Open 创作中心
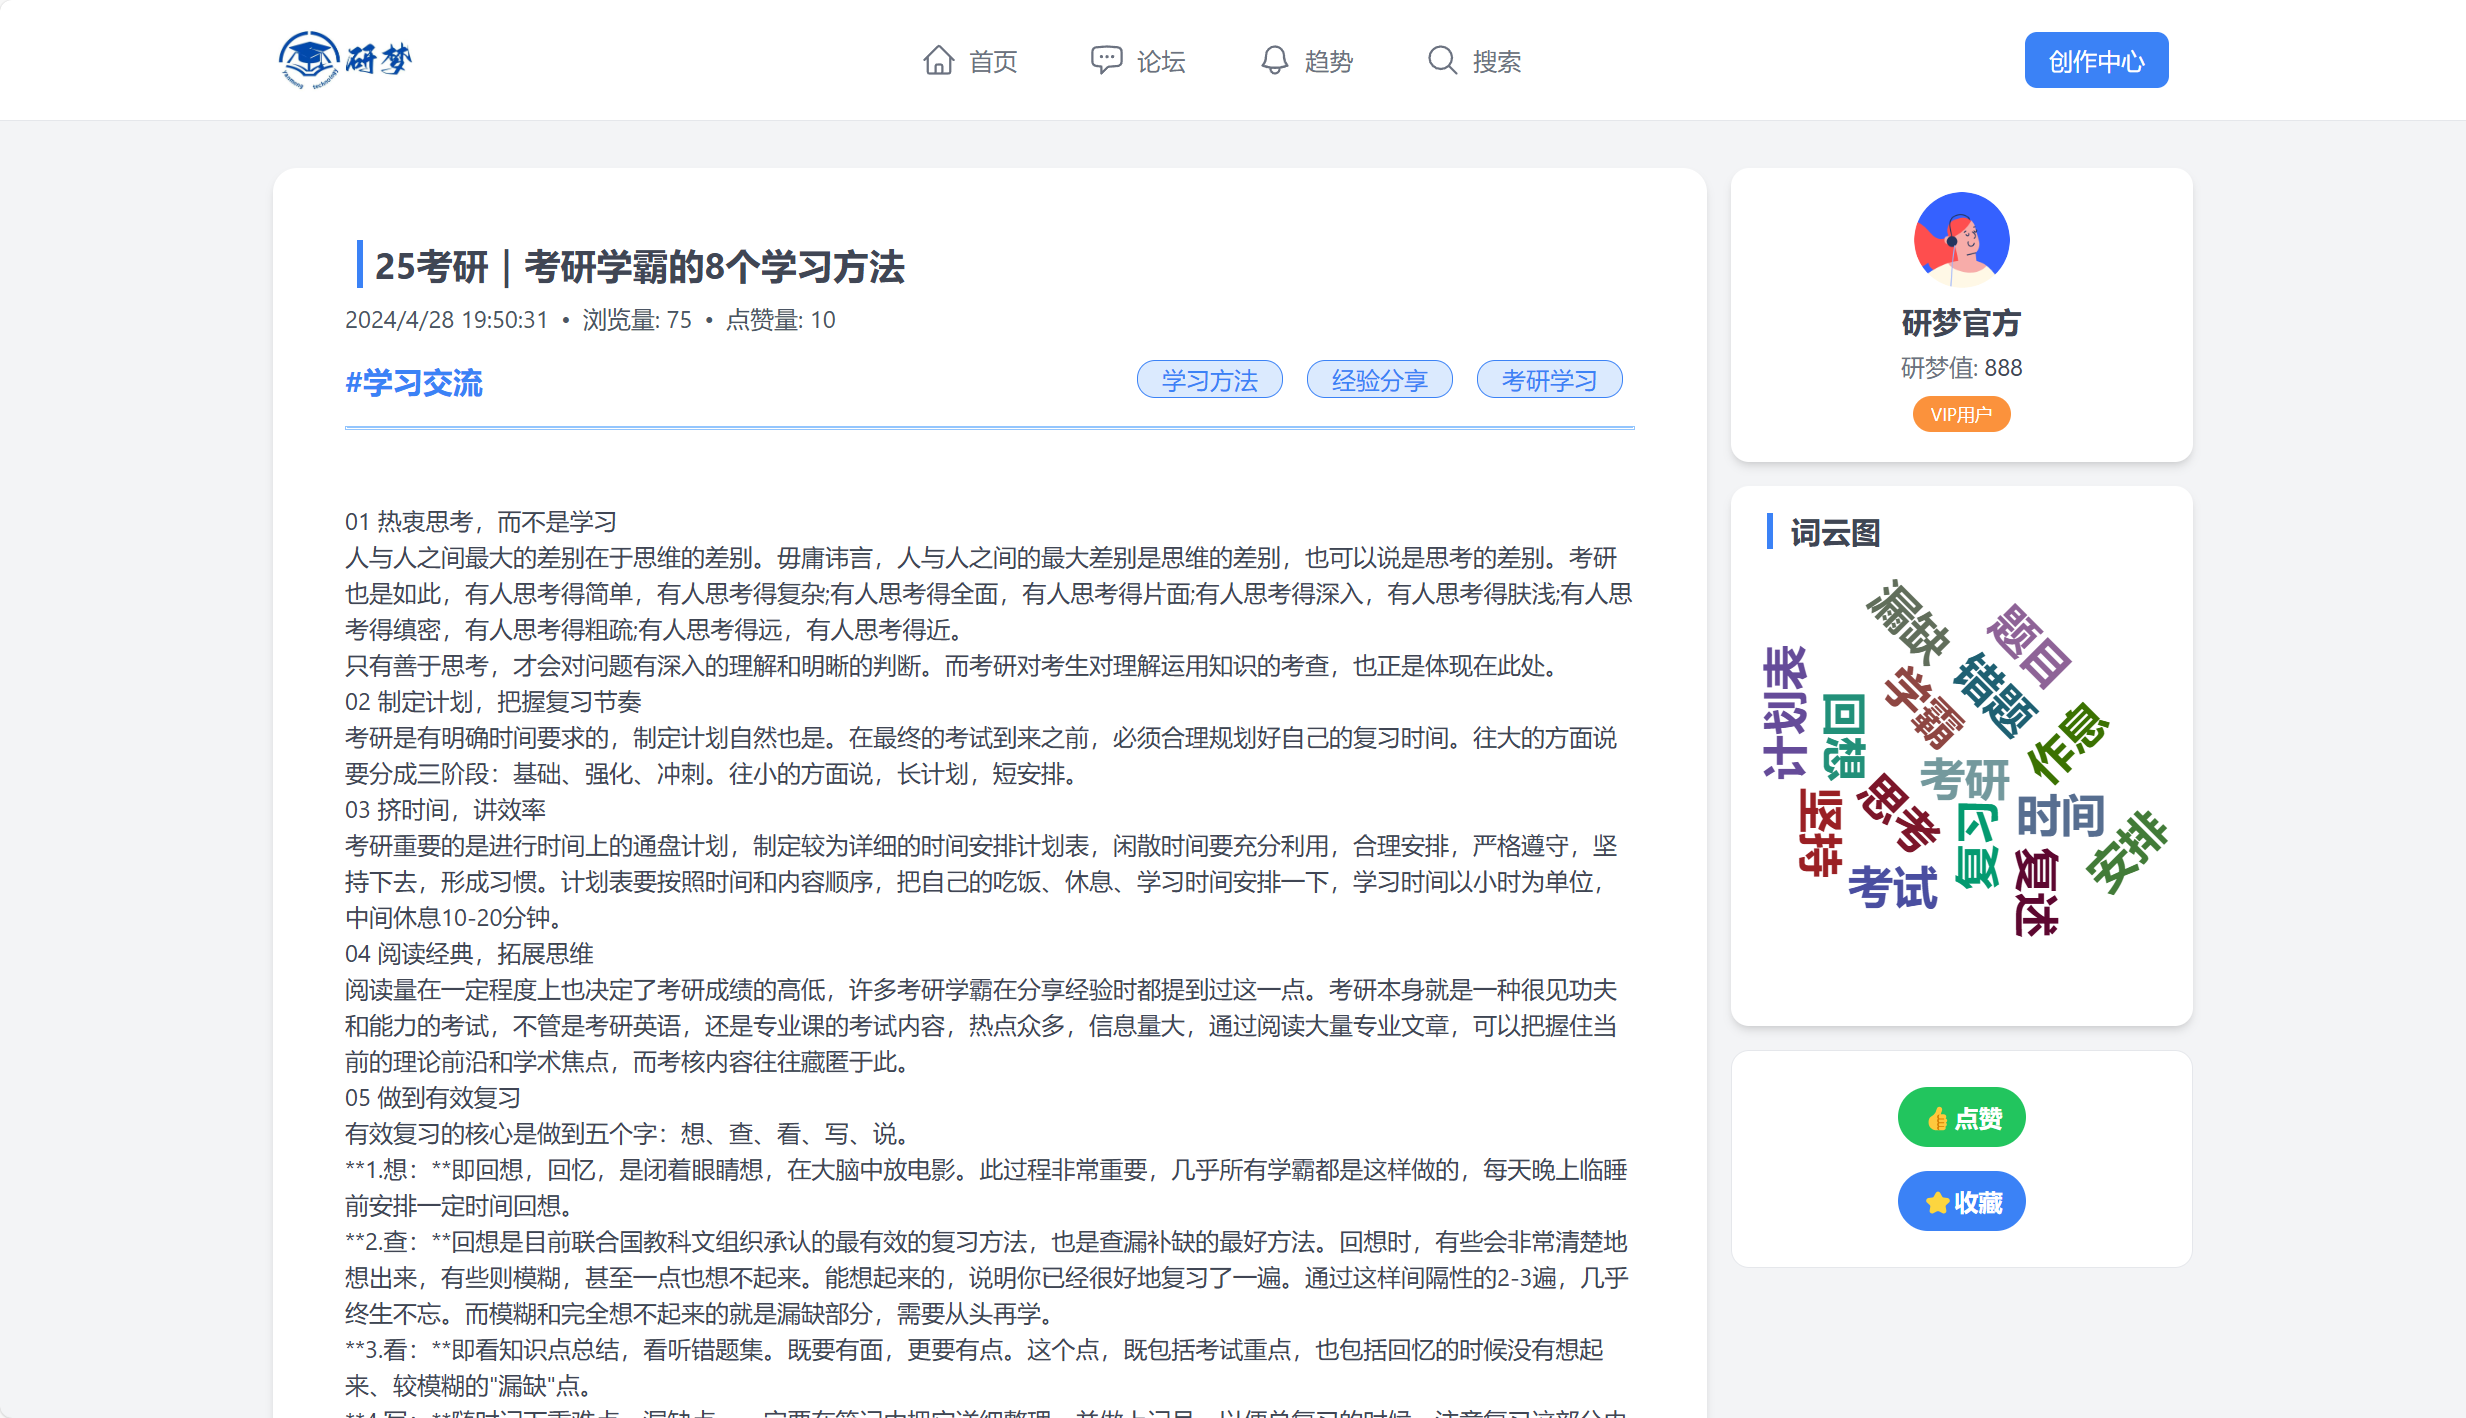 [x=2095, y=59]
